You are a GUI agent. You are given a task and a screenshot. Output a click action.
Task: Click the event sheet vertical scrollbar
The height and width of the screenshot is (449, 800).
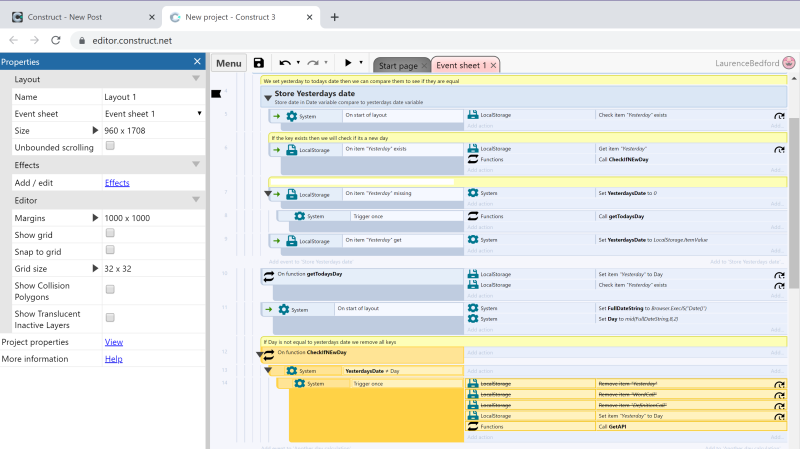[794, 203]
